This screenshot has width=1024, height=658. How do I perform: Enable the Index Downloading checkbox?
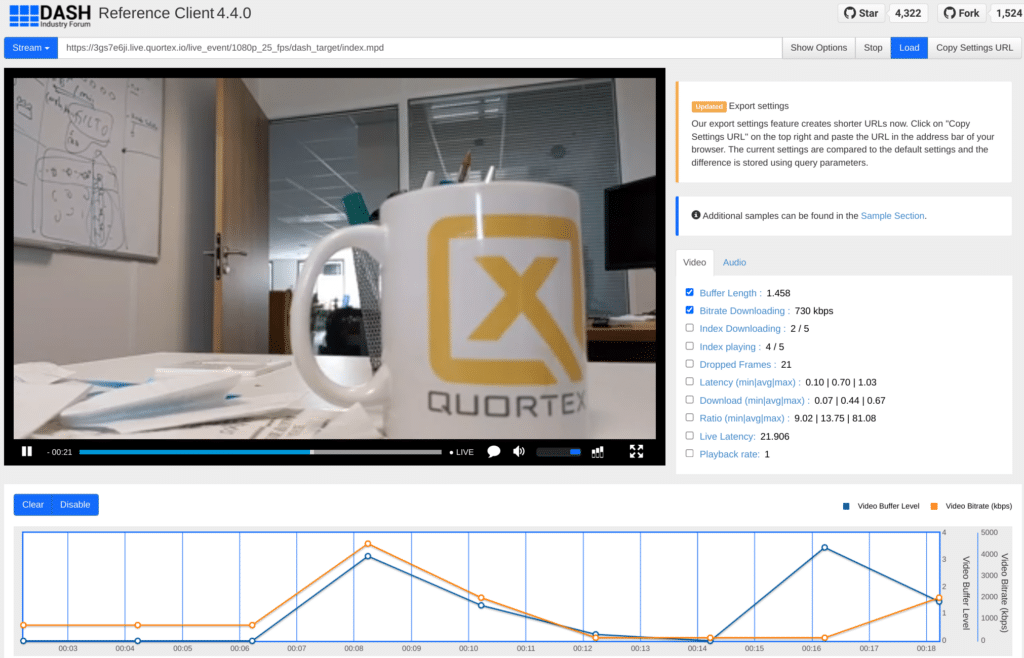point(690,328)
